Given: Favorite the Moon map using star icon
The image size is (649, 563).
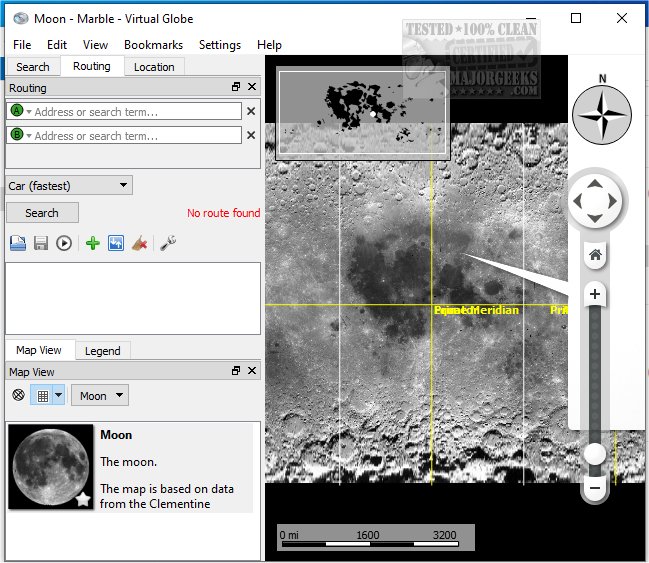Looking at the screenshot, I should [83, 497].
